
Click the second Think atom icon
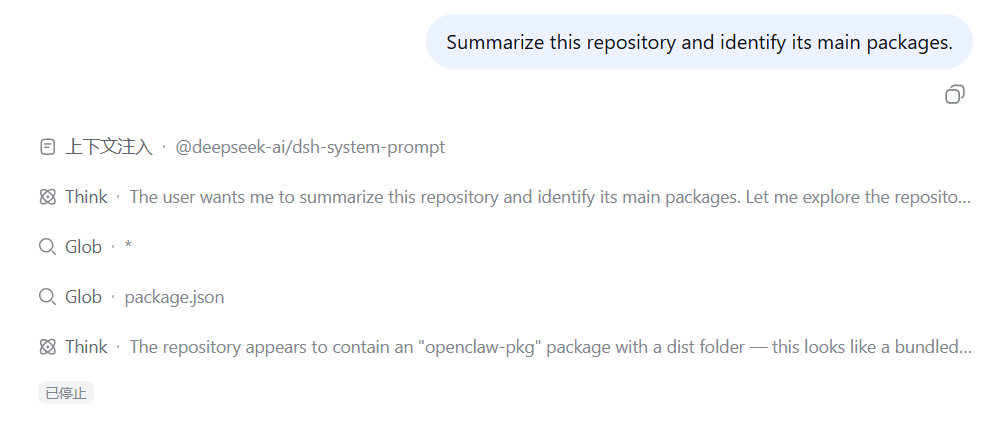(47, 347)
